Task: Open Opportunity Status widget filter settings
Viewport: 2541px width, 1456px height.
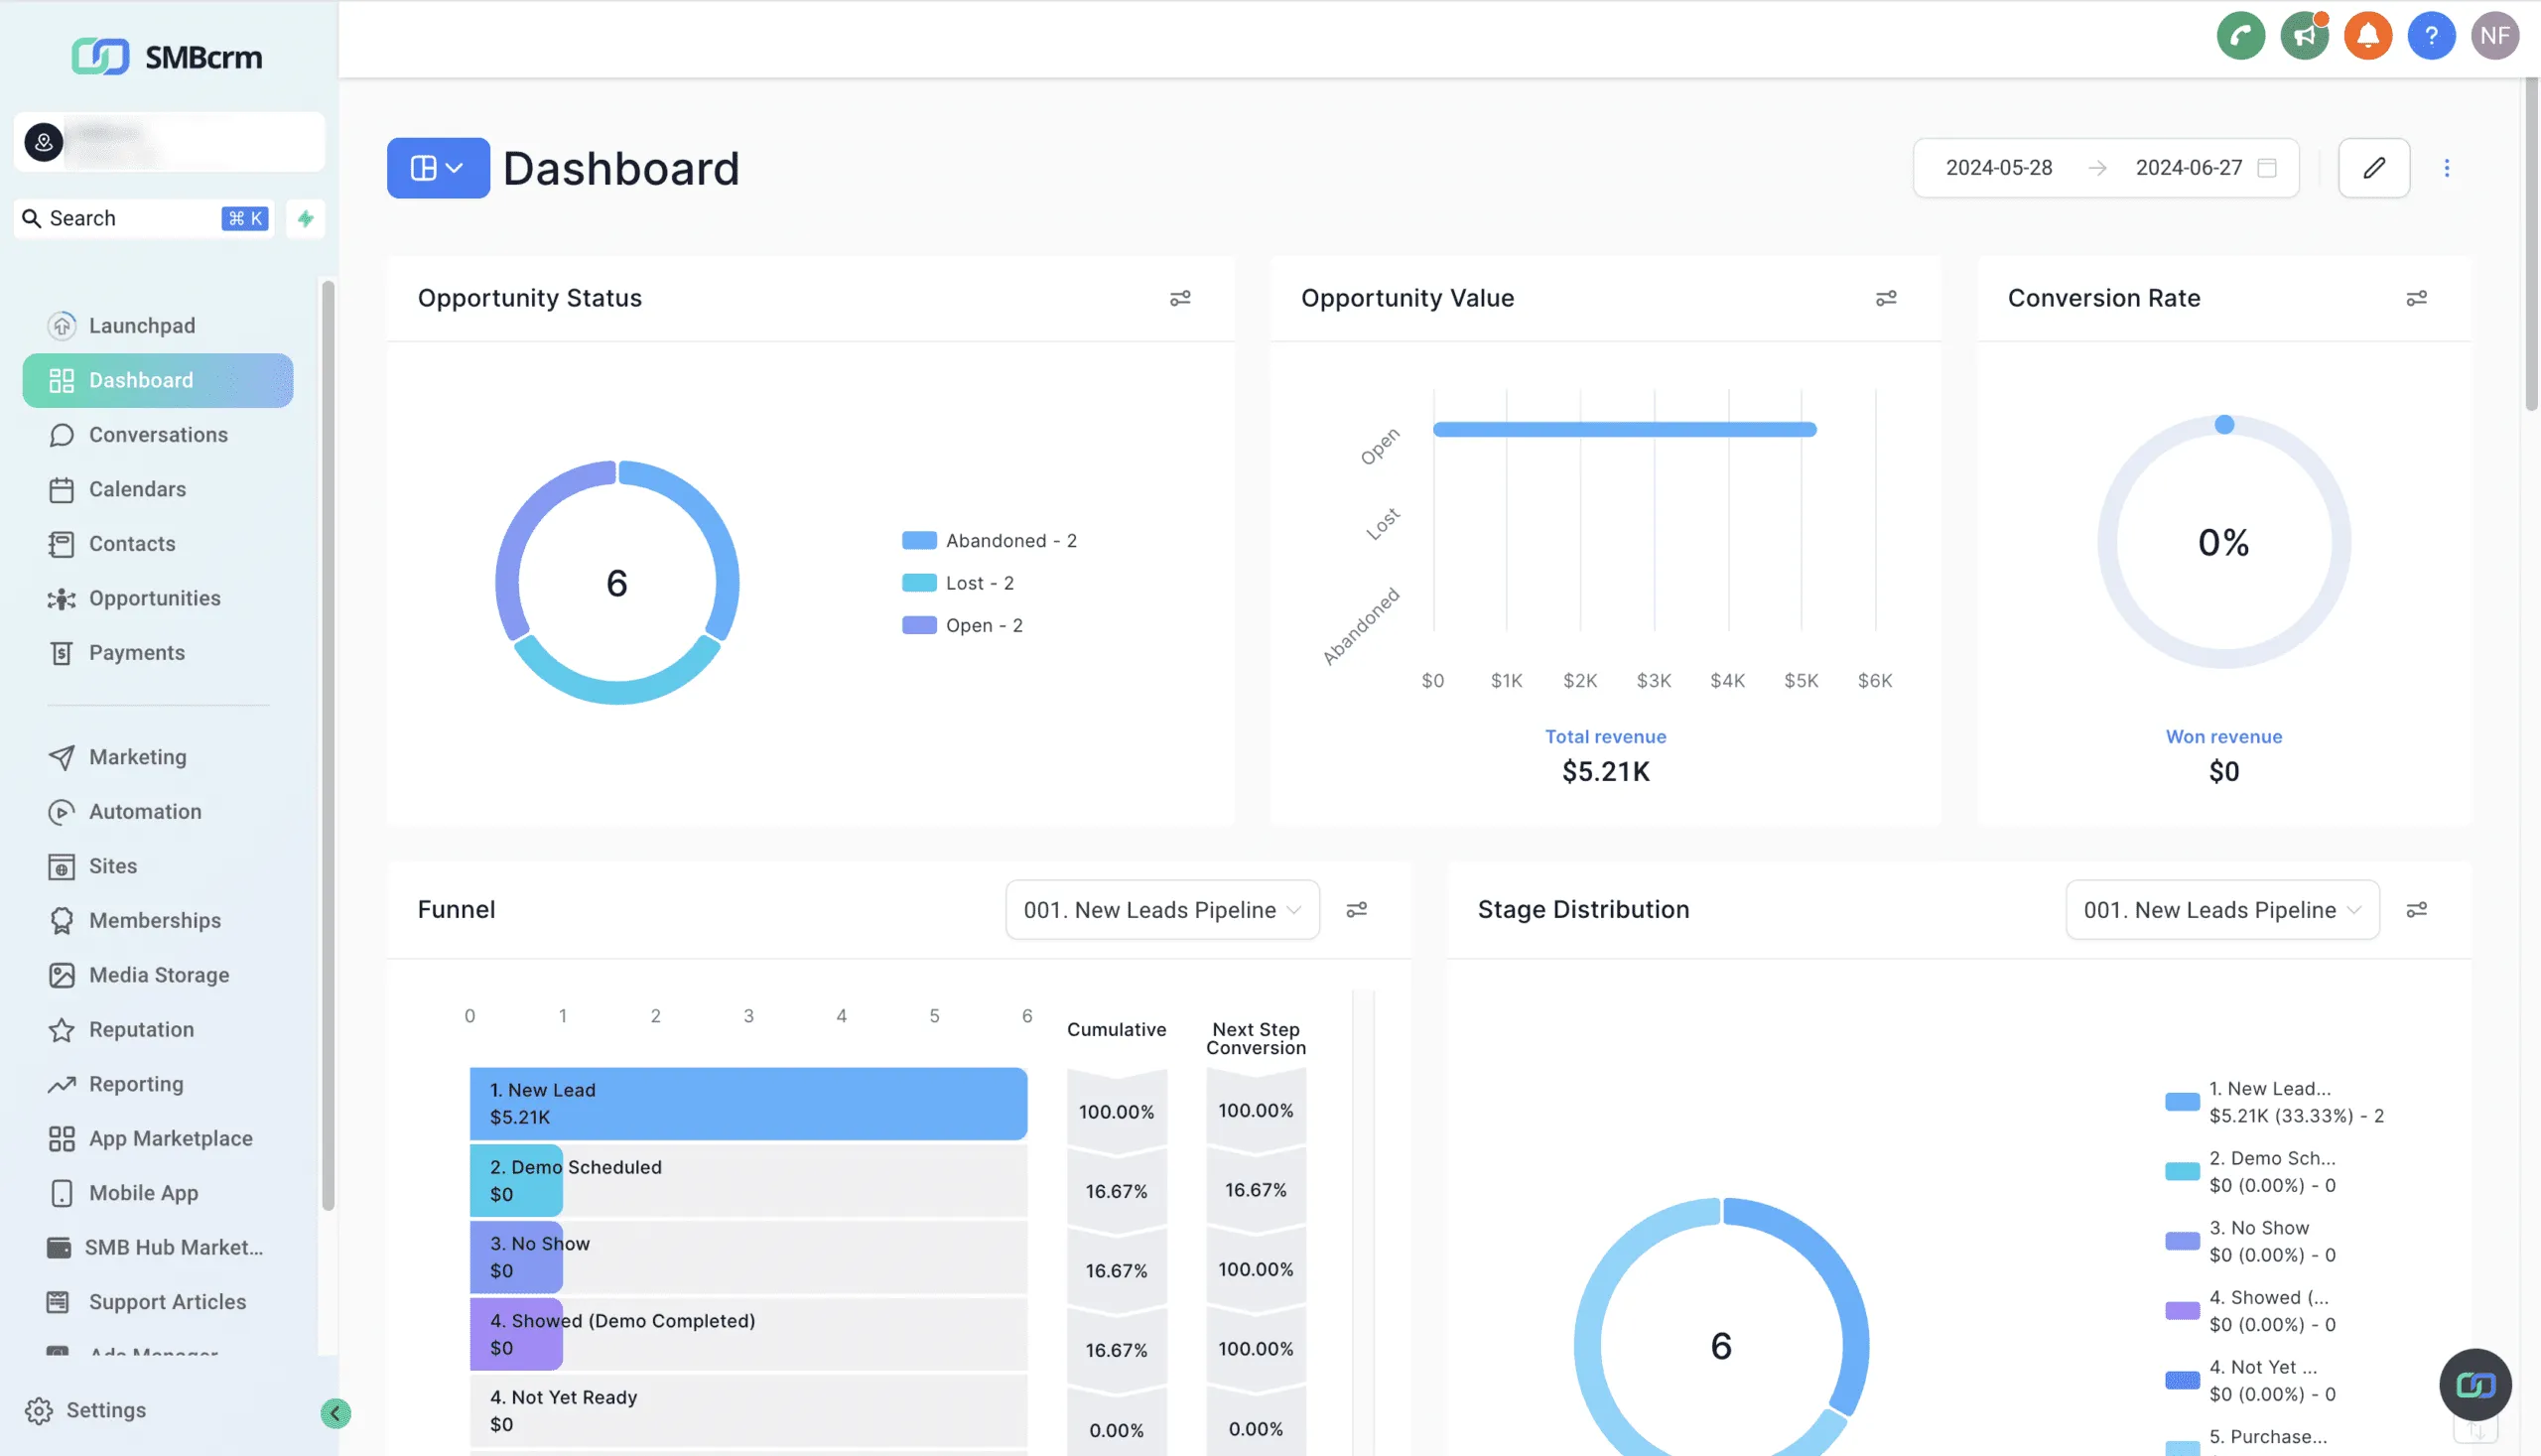Action: (1180, 298)
